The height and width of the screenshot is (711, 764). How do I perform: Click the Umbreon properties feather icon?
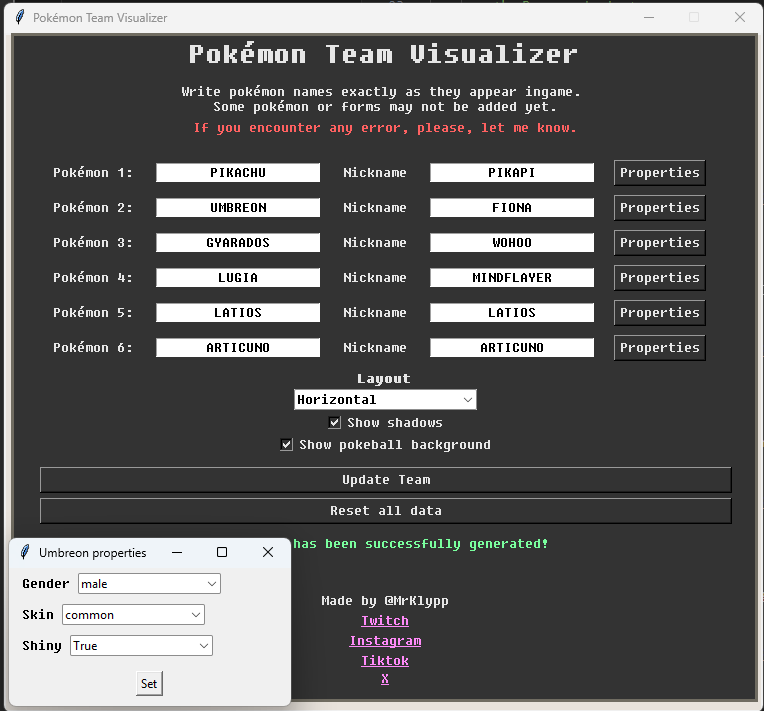(25, 552)
